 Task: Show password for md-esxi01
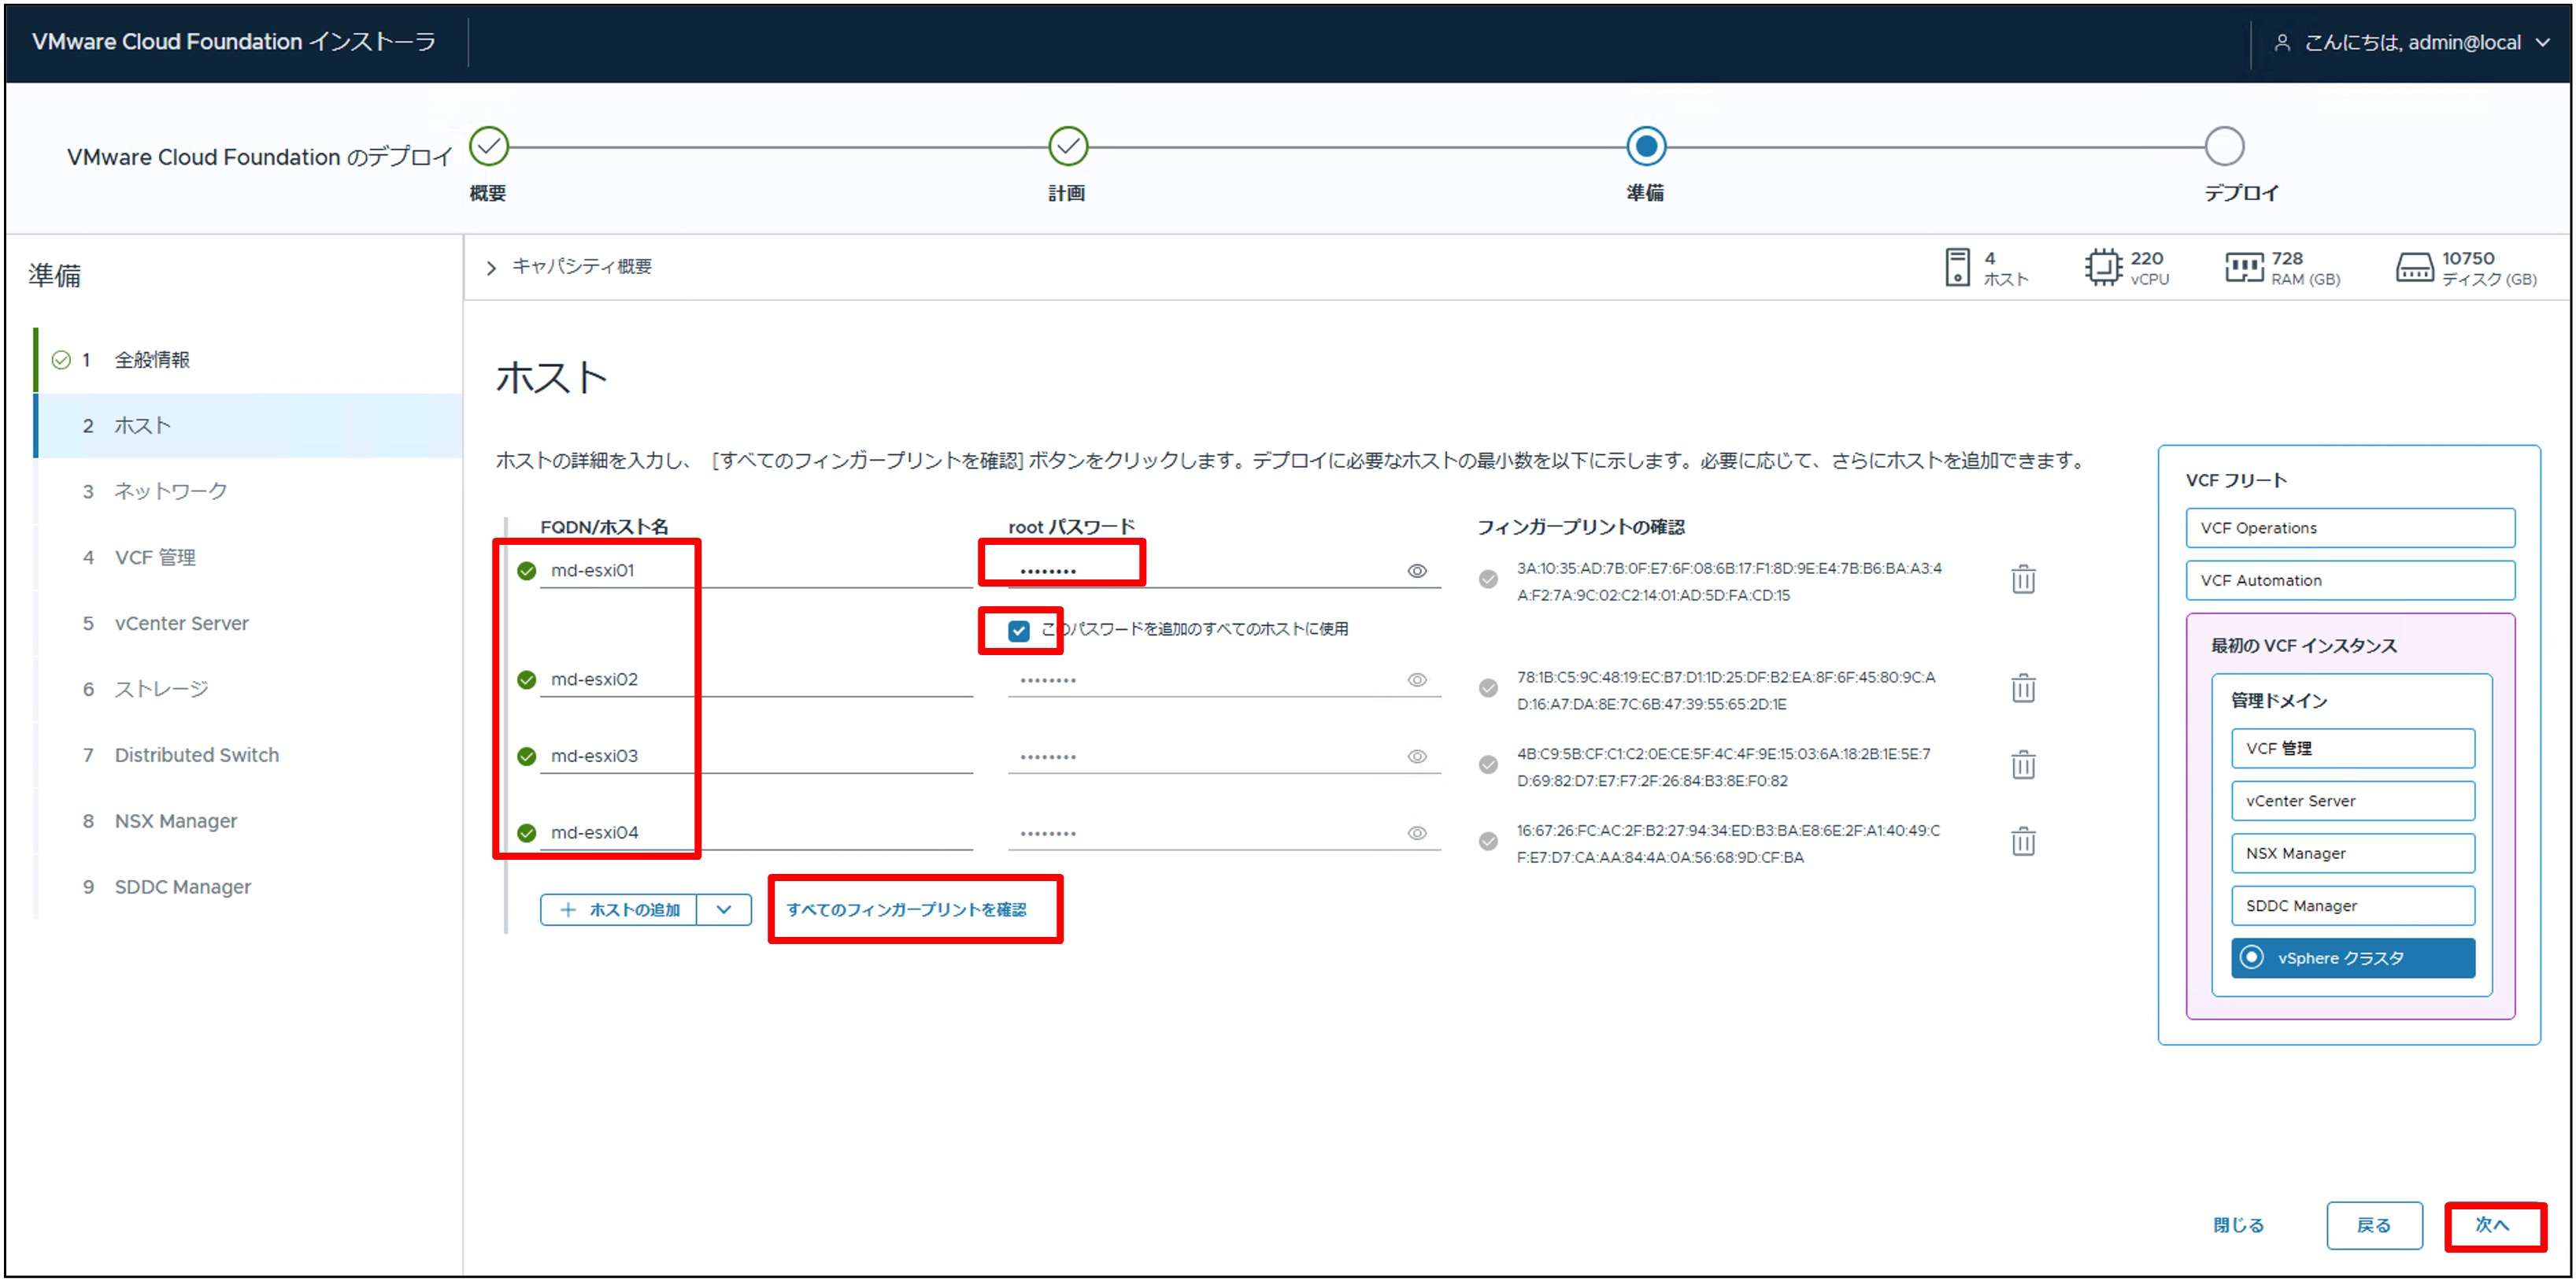(1417, 571)
